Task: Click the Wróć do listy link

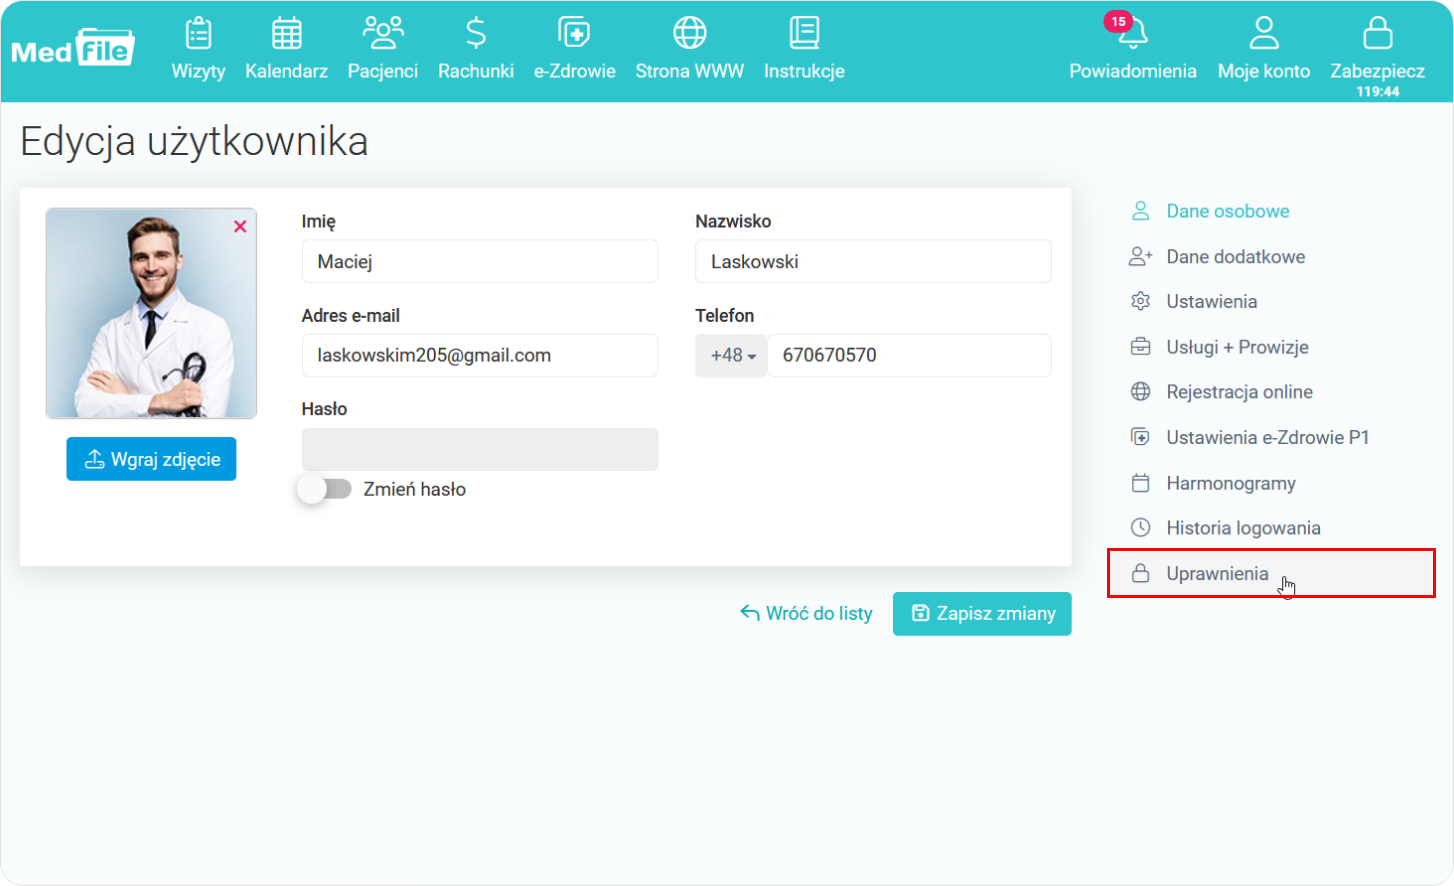Action: [x=806, y=613]
